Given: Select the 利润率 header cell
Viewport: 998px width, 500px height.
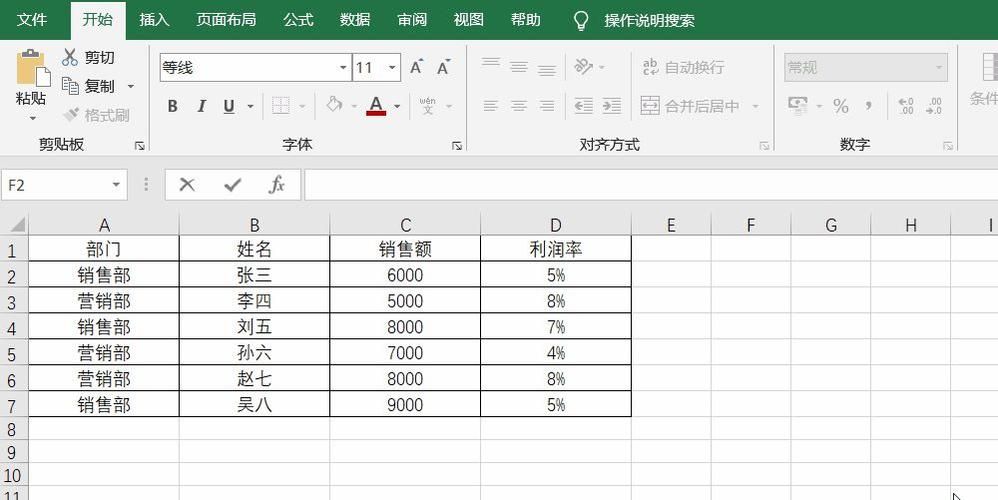Looking at the screenshot, I should 556,249.
